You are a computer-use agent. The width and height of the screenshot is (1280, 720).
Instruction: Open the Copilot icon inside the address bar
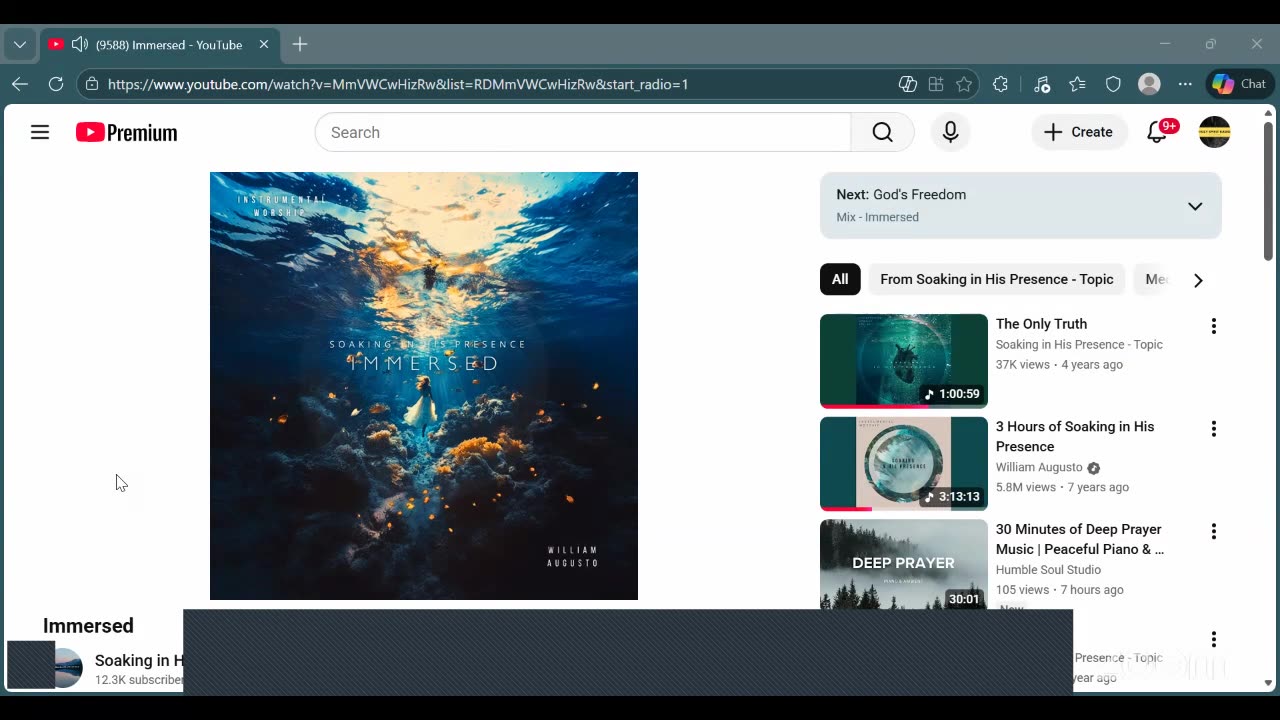[x=908, y=84]
